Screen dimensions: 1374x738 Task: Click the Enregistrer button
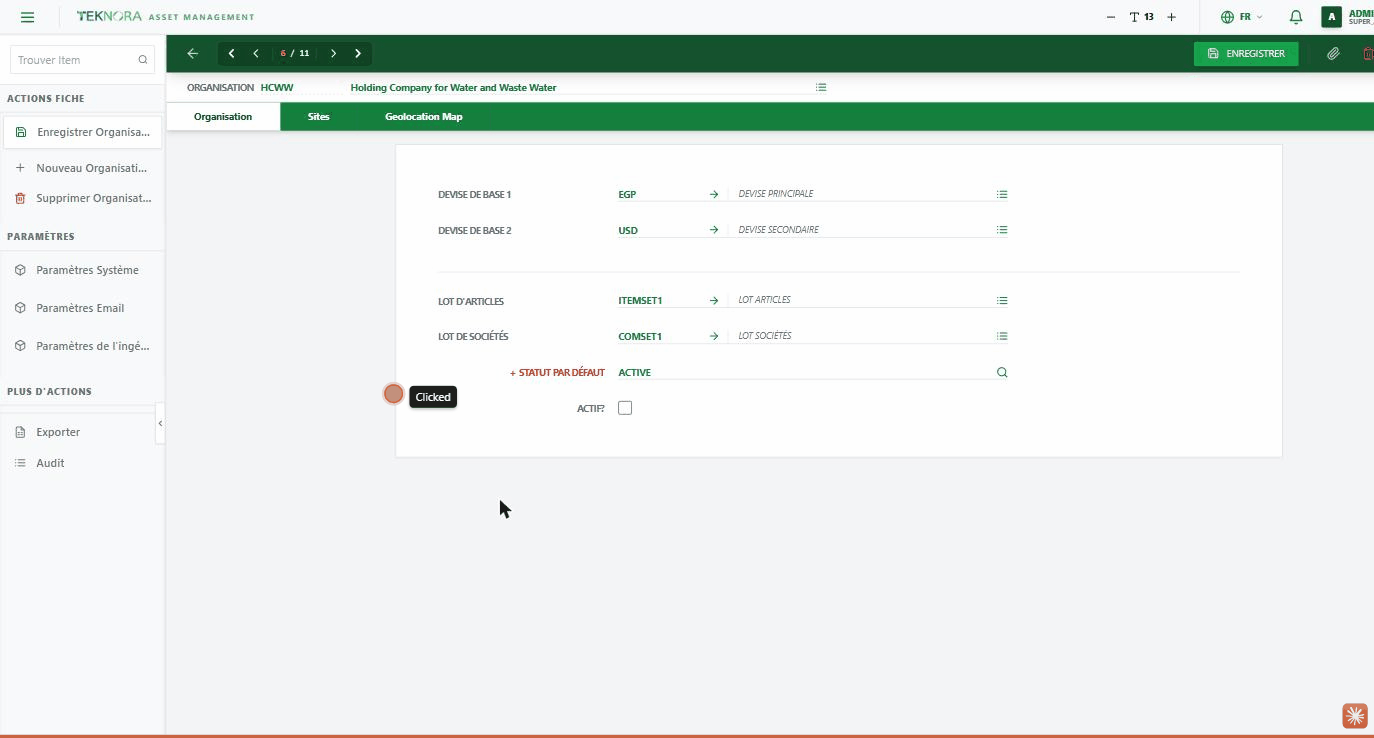click(1246, 53)
